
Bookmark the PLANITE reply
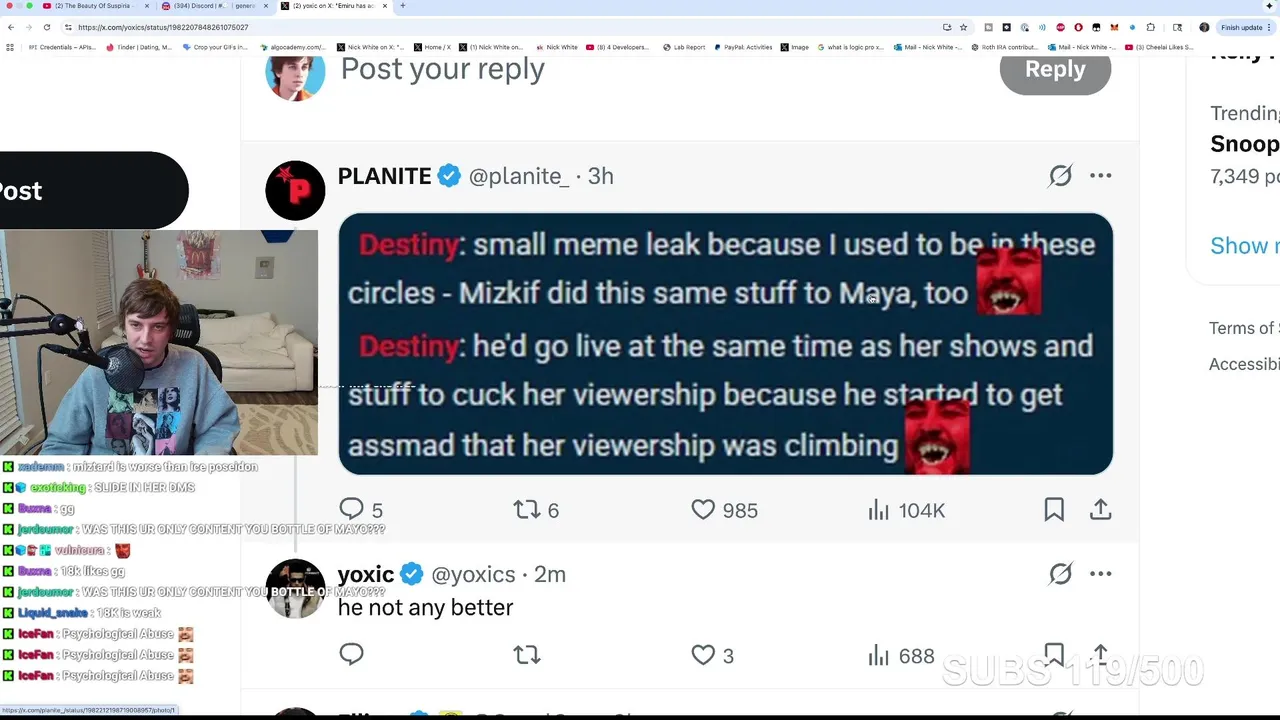pos(1054,510)
